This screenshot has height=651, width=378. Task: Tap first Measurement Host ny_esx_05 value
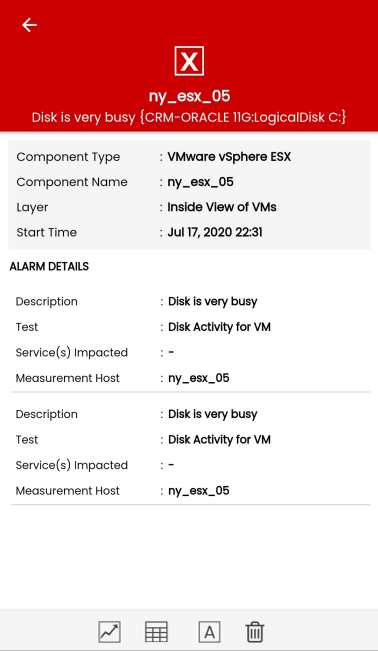(199, 378)
